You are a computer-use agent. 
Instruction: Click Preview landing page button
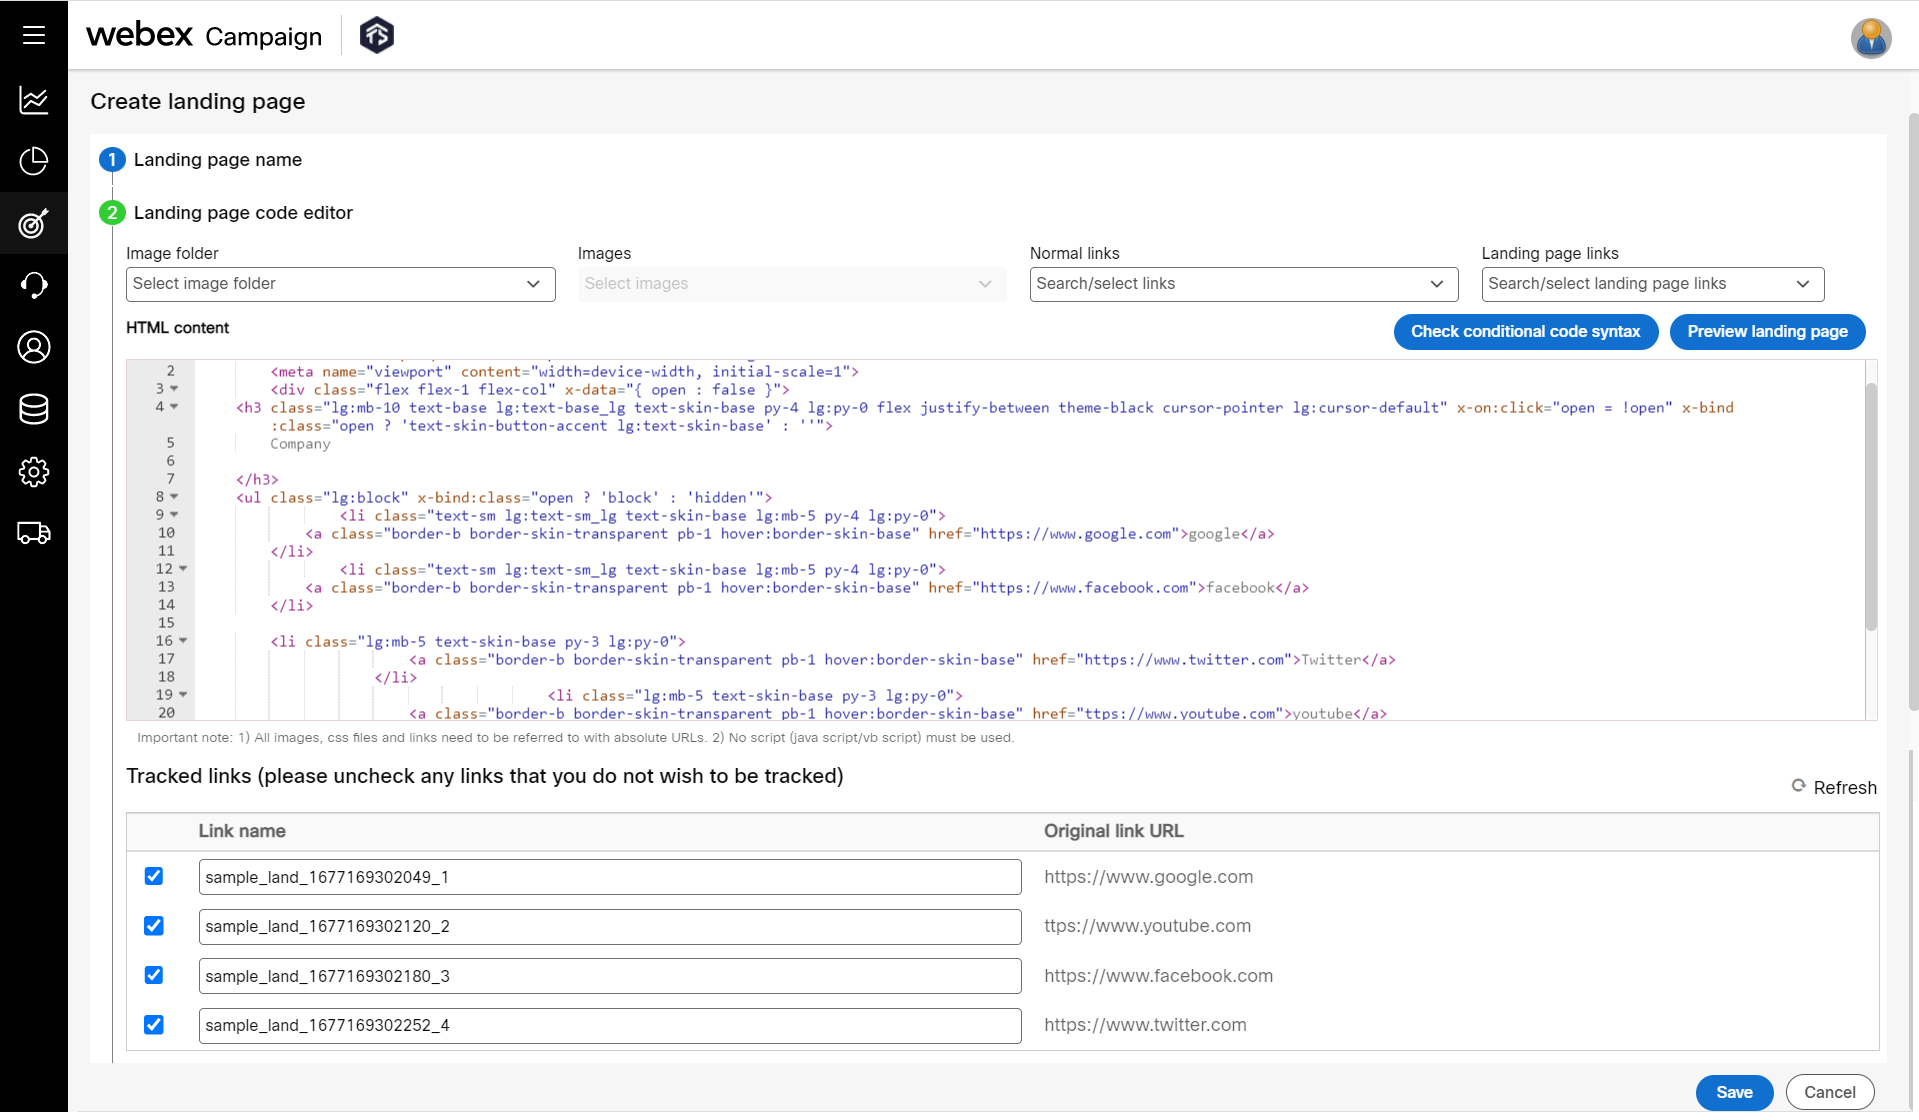click(x=1767, y=332)
